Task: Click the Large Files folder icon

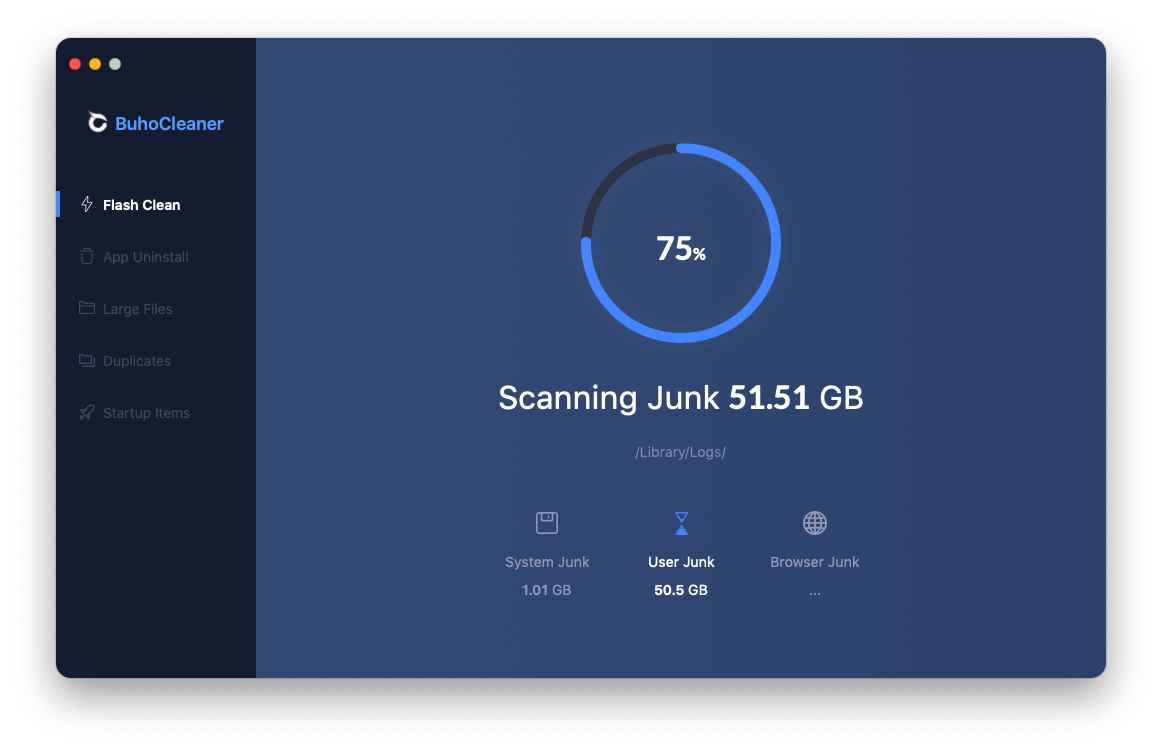Action: click(87, 307)
